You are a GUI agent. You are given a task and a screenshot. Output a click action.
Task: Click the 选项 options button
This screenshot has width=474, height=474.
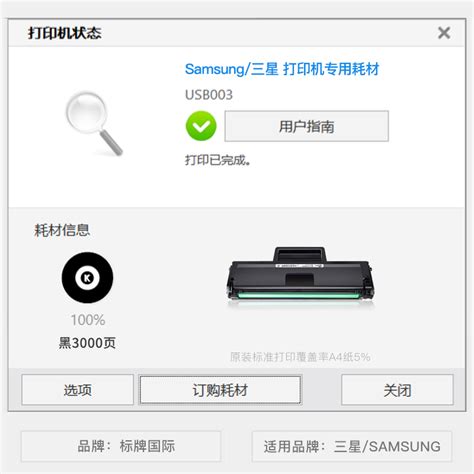pos(78,390)
